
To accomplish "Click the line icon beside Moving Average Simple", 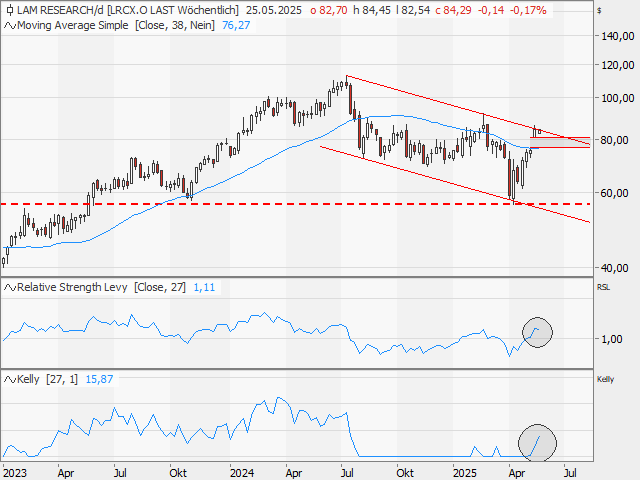I will tap(10, 26).
